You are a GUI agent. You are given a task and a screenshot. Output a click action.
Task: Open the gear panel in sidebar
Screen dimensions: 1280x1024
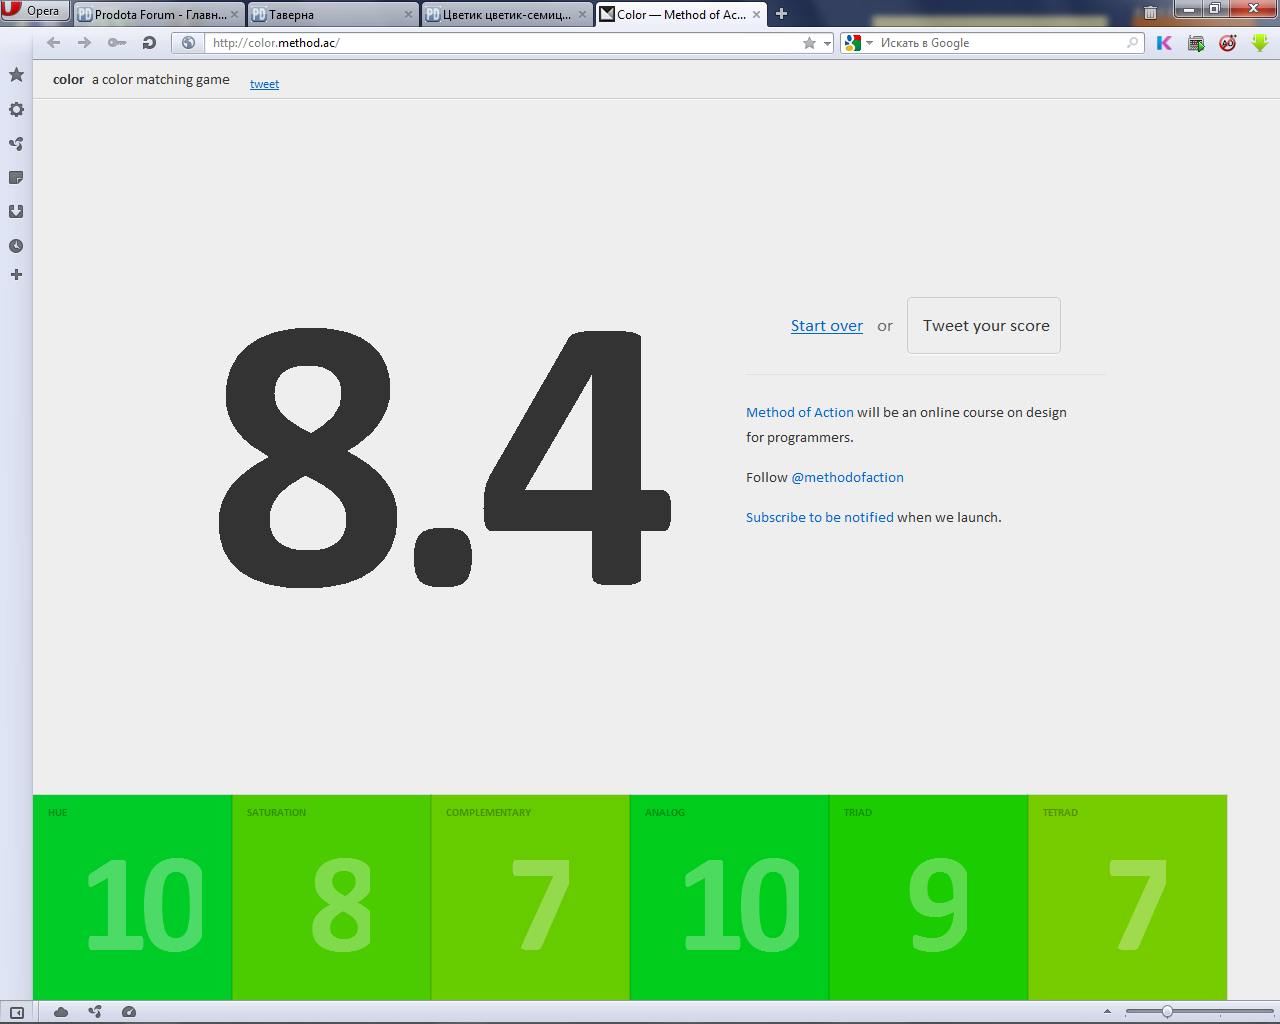tap(16, 109)
